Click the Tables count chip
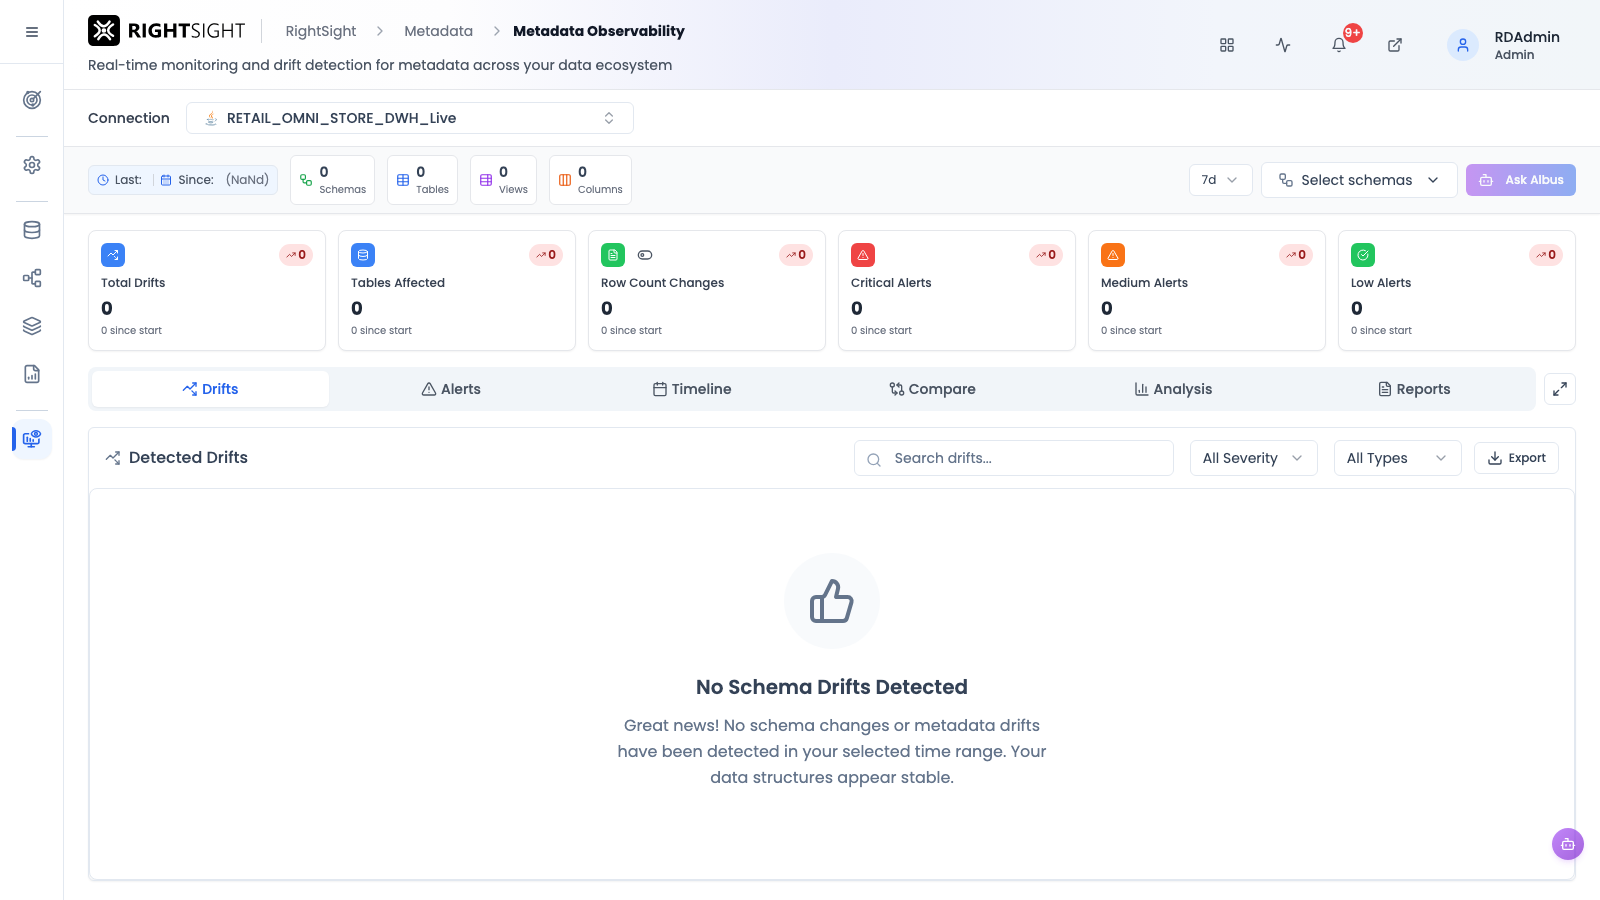 (422, 180)
